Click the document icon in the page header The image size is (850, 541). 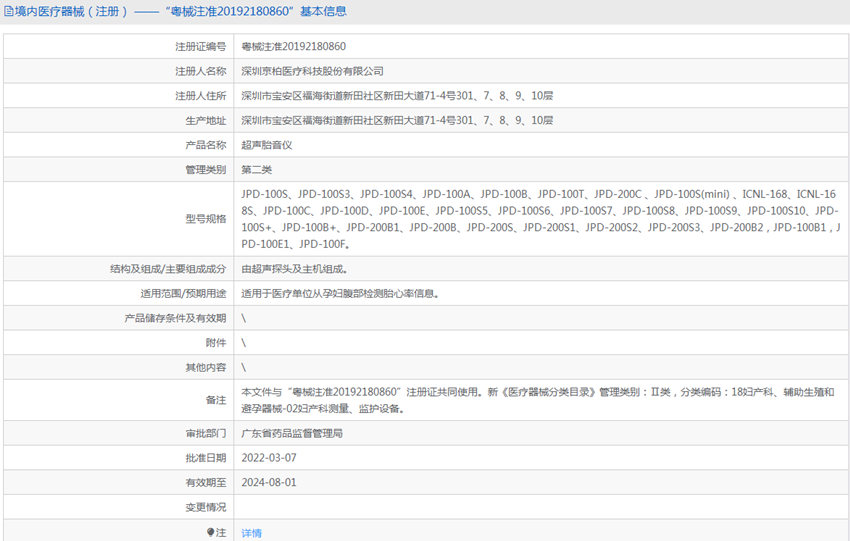tap(9, 11)
